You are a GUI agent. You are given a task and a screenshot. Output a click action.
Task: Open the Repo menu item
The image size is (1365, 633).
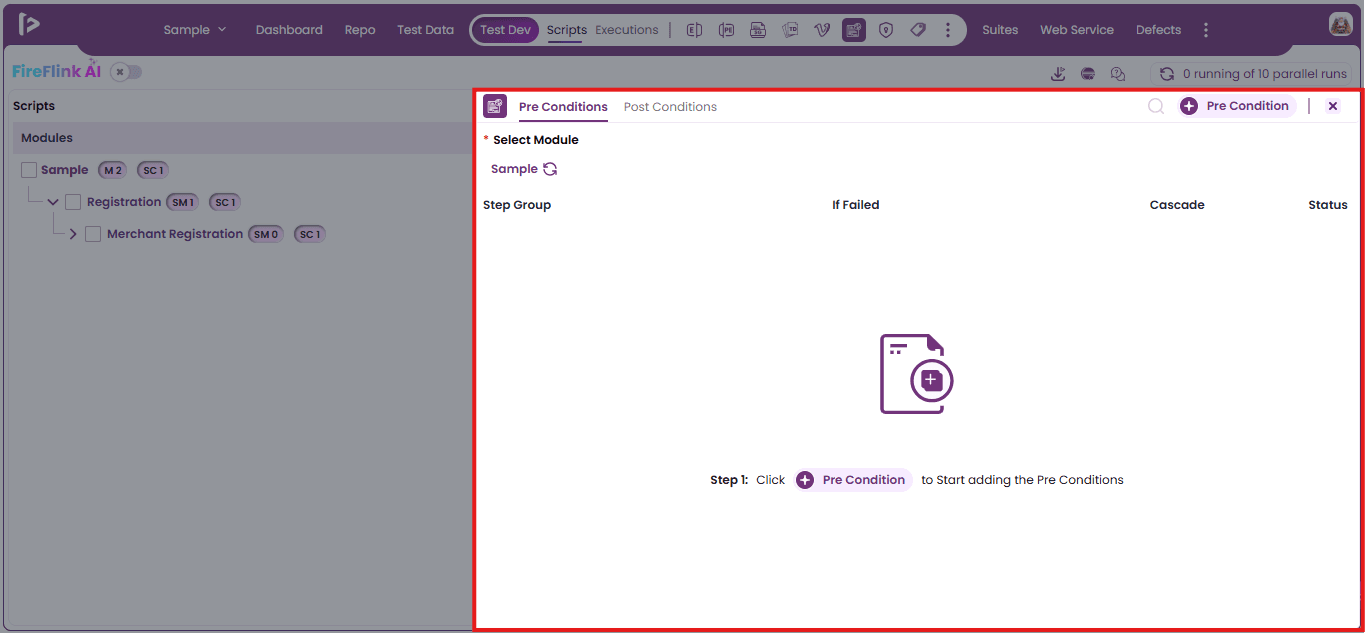point(360,30)
